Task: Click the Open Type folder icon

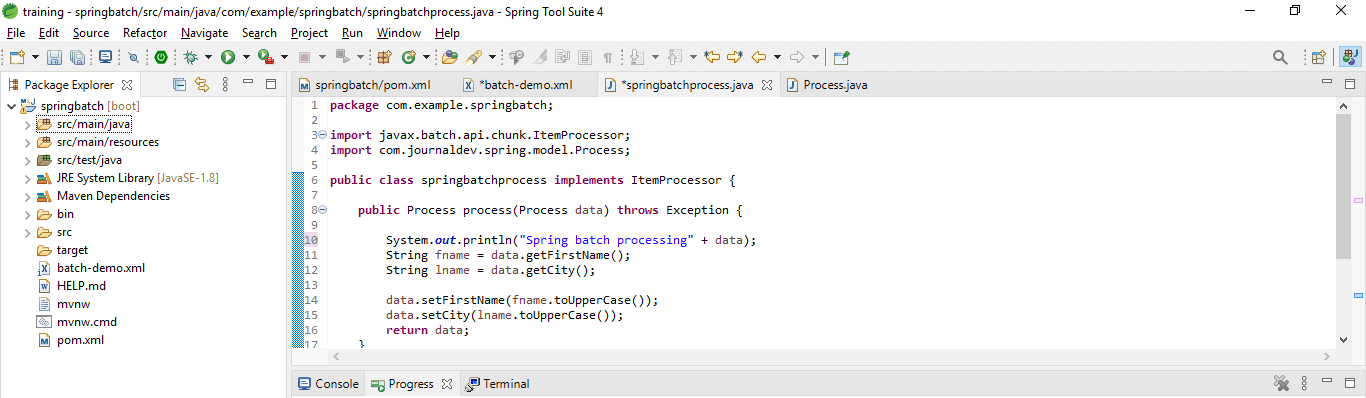Action: pos(450,57)
